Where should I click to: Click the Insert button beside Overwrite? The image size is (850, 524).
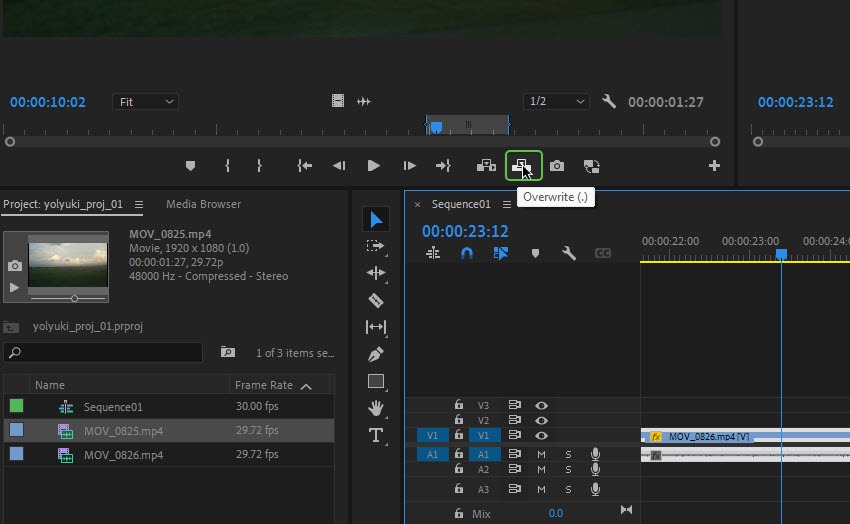pyautogui.click(x=486, y=166)
